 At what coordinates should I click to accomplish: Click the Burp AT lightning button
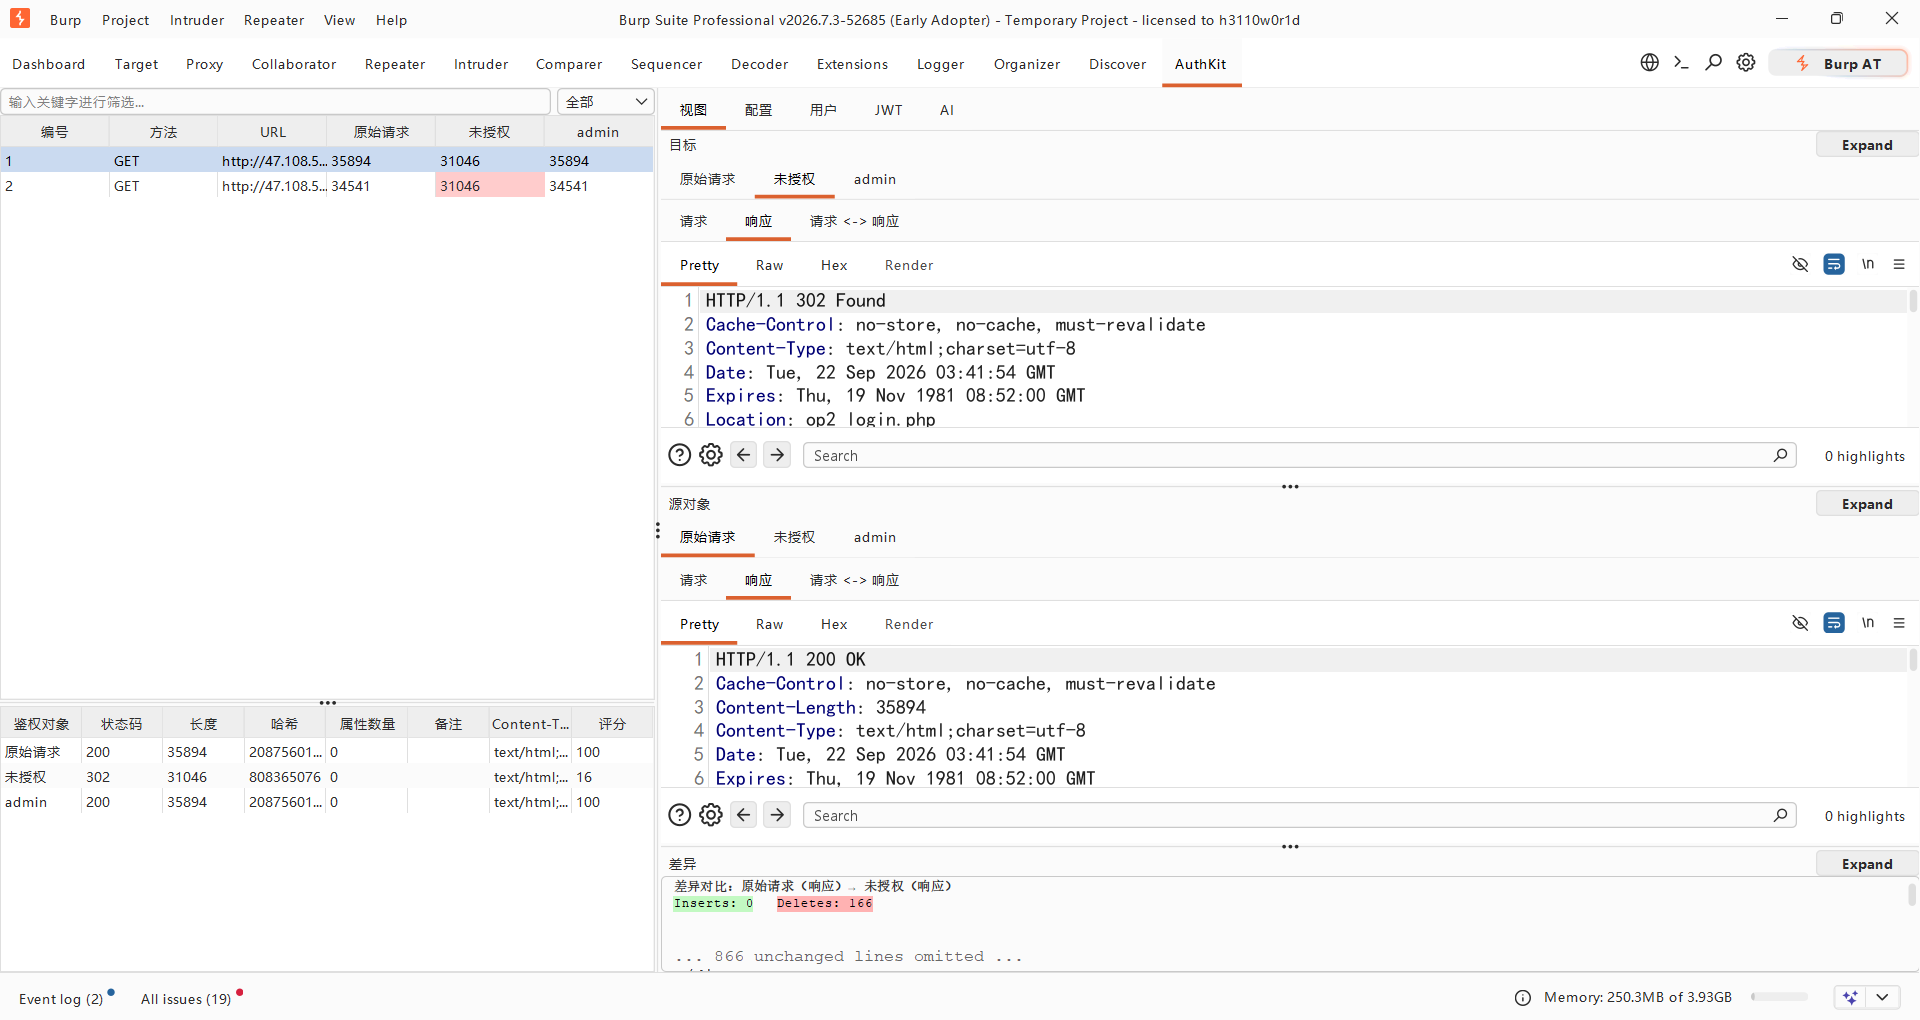[1838, 63]
